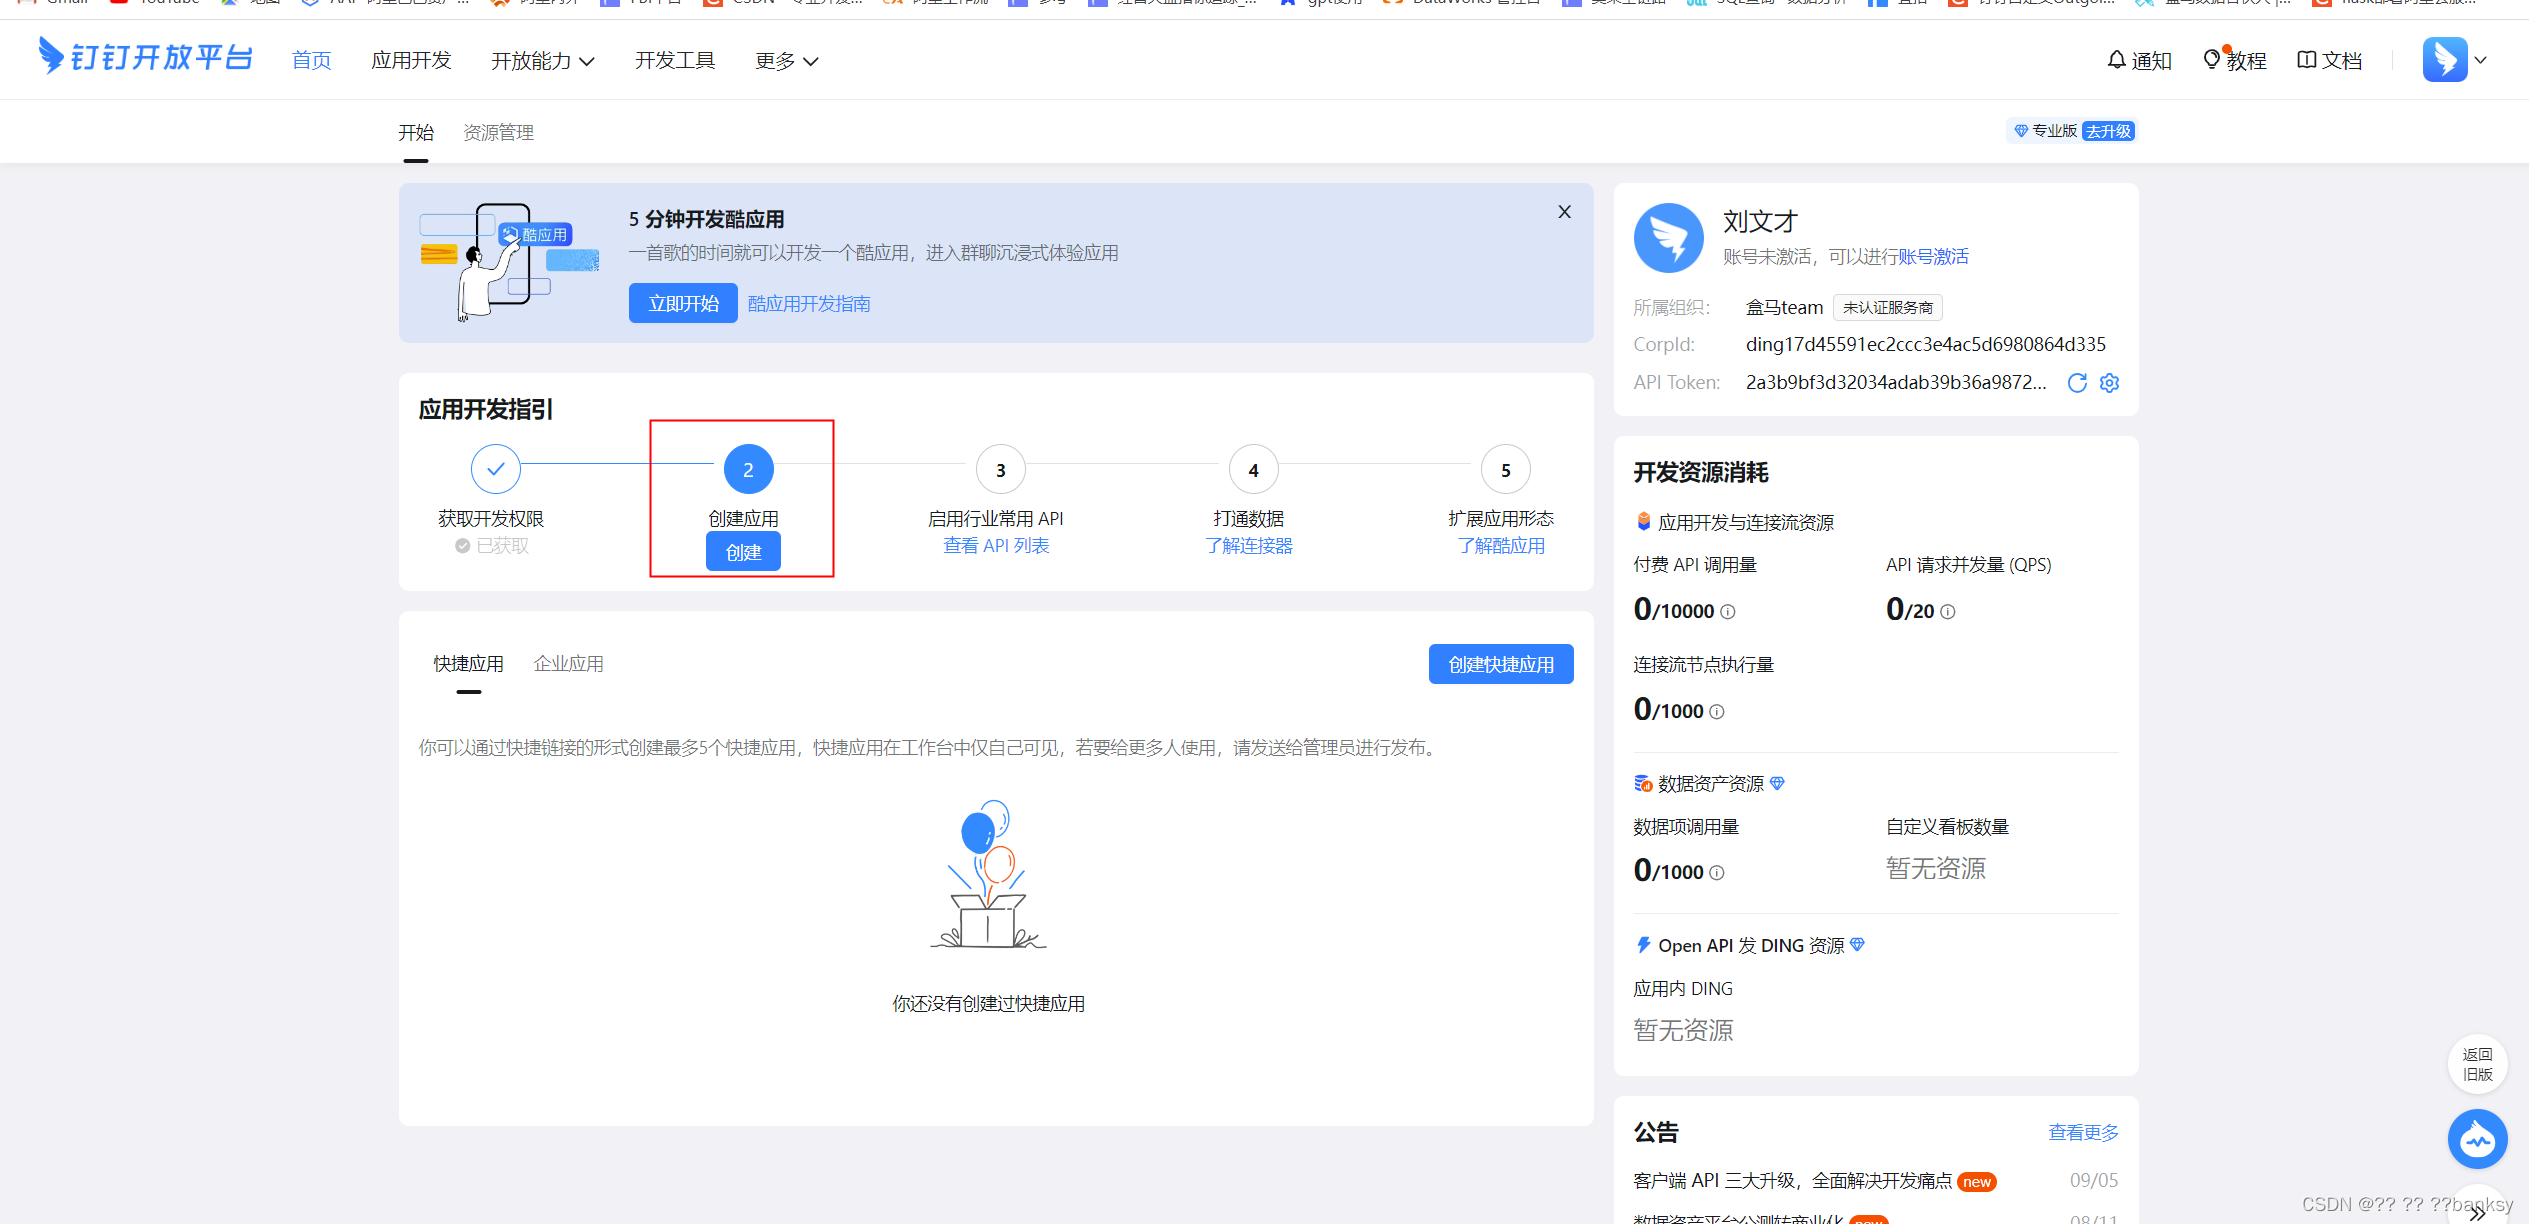Open the 了解连接器 link
This screenshot has height=1224, width=2529.
coord(1249,546)
